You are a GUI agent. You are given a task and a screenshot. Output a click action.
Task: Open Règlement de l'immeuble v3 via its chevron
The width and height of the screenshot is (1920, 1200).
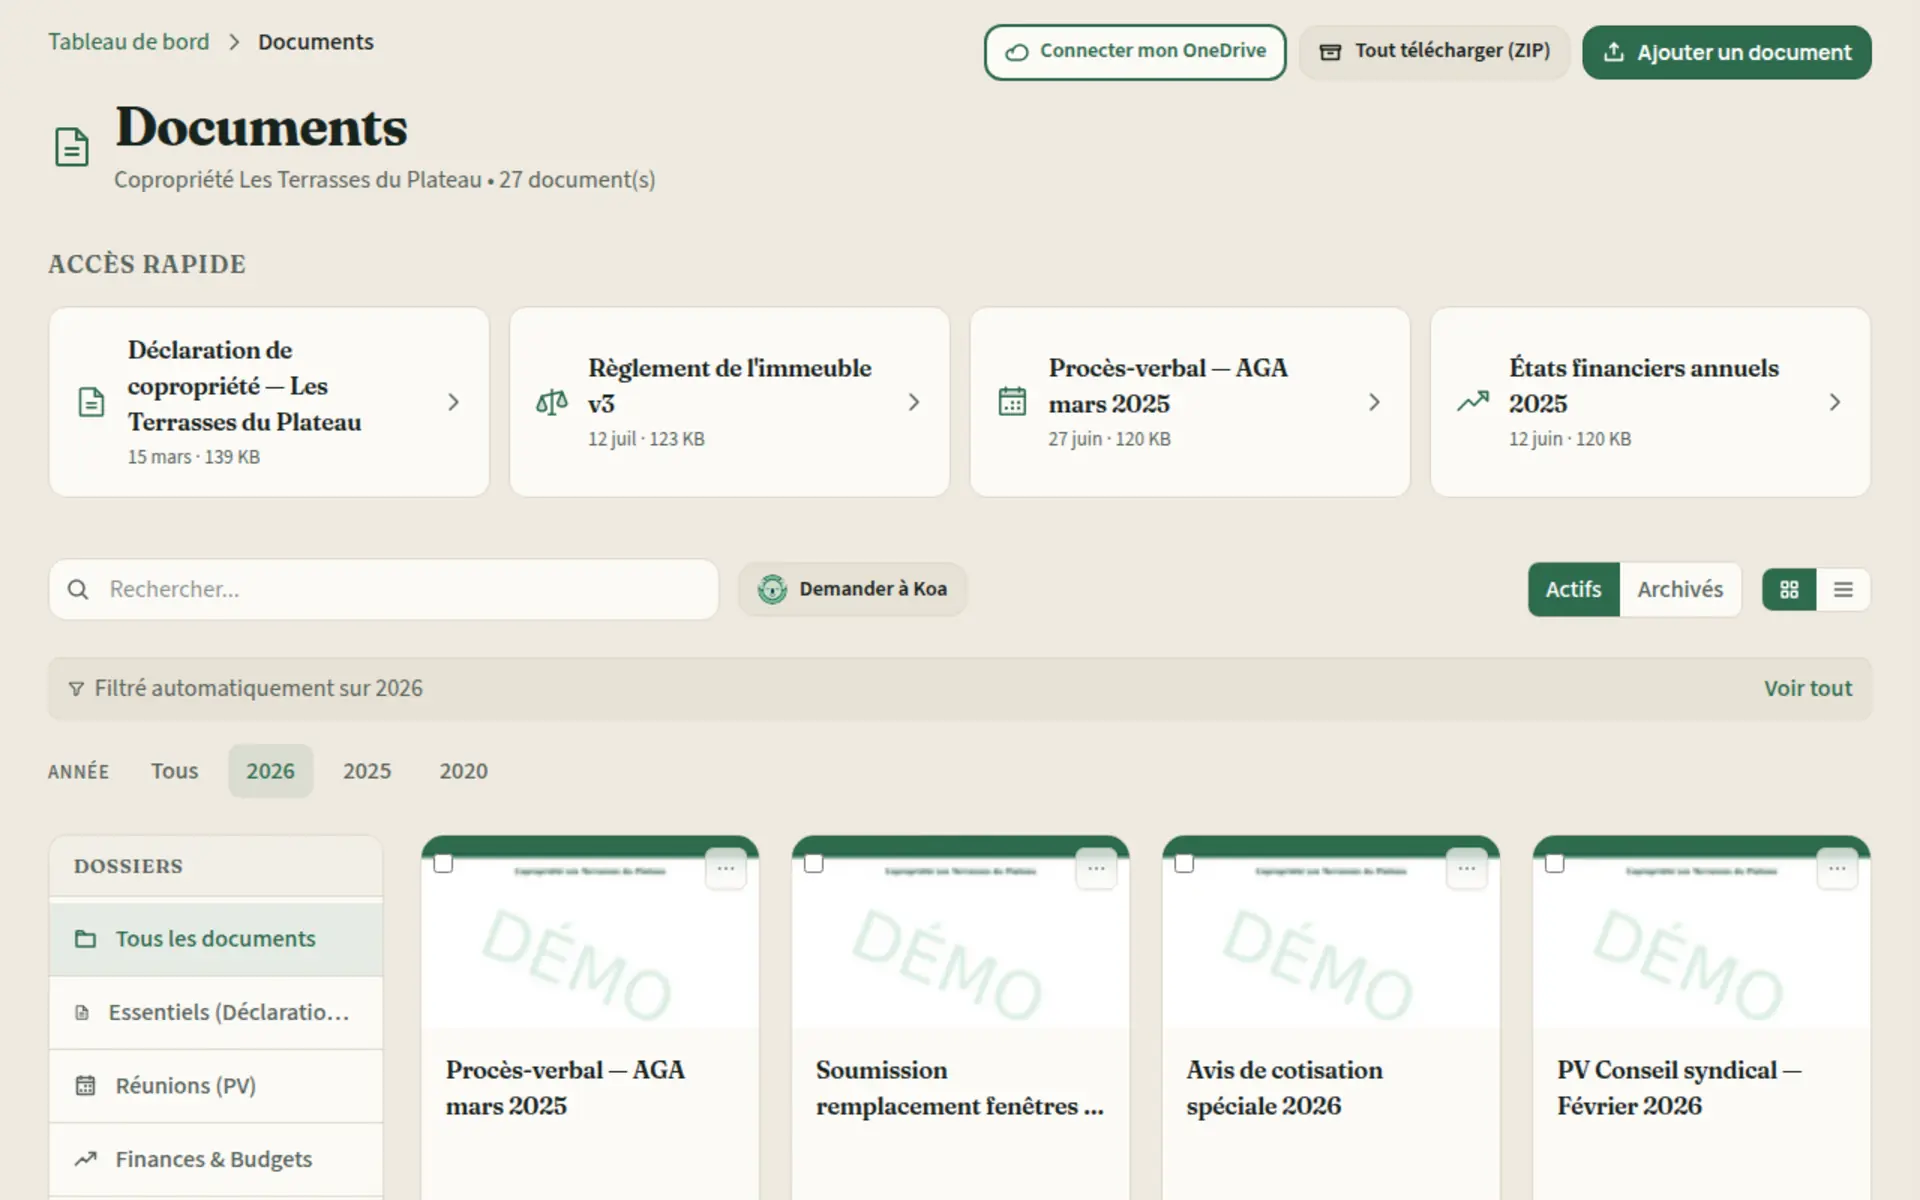coord(914,402)
